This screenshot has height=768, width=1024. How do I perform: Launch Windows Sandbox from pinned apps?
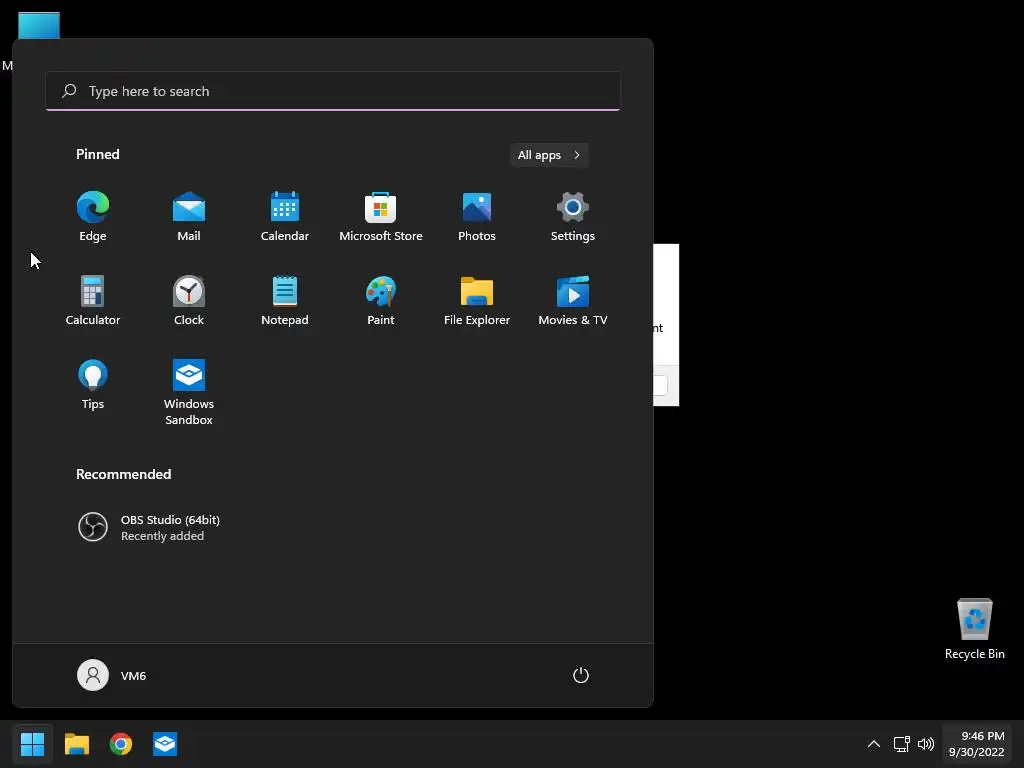coord(189,392)
